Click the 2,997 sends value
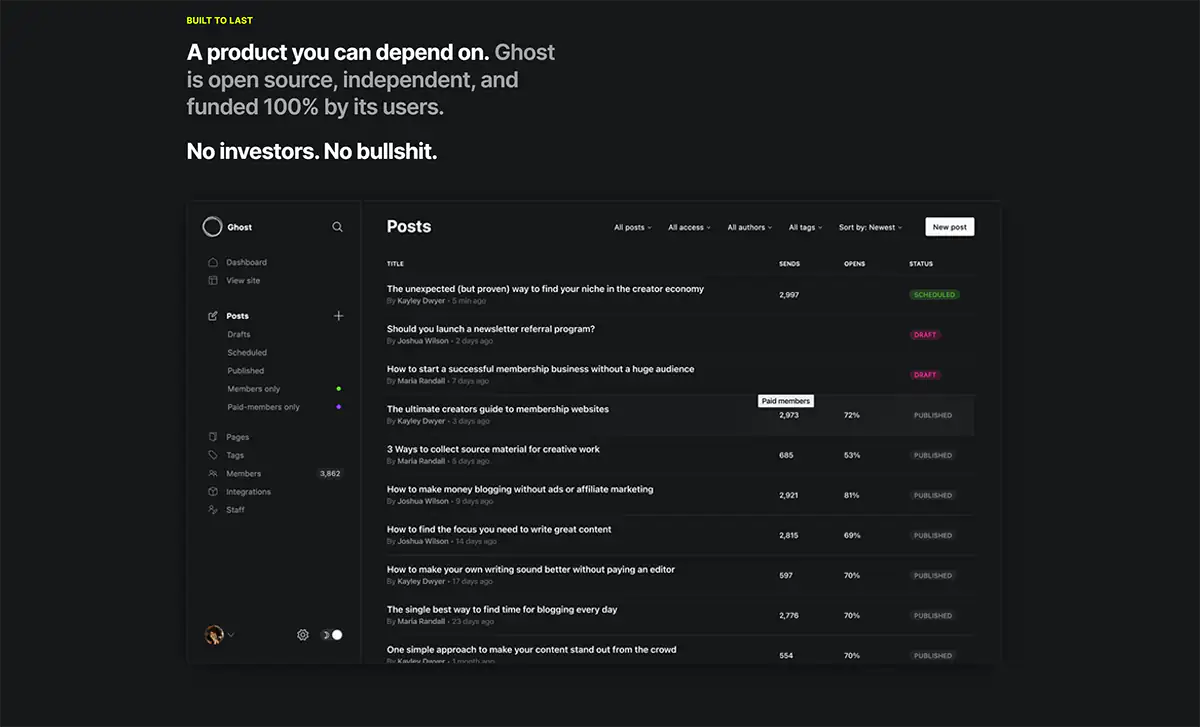Screen dimensions: 1200x727 [789, 295]
